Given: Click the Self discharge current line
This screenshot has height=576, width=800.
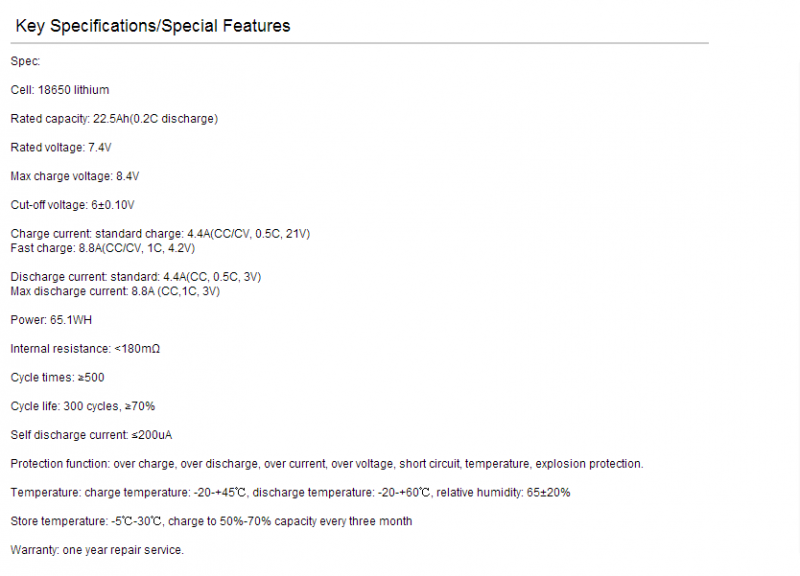Looking at the screenshot, I should tap(91, 435).
